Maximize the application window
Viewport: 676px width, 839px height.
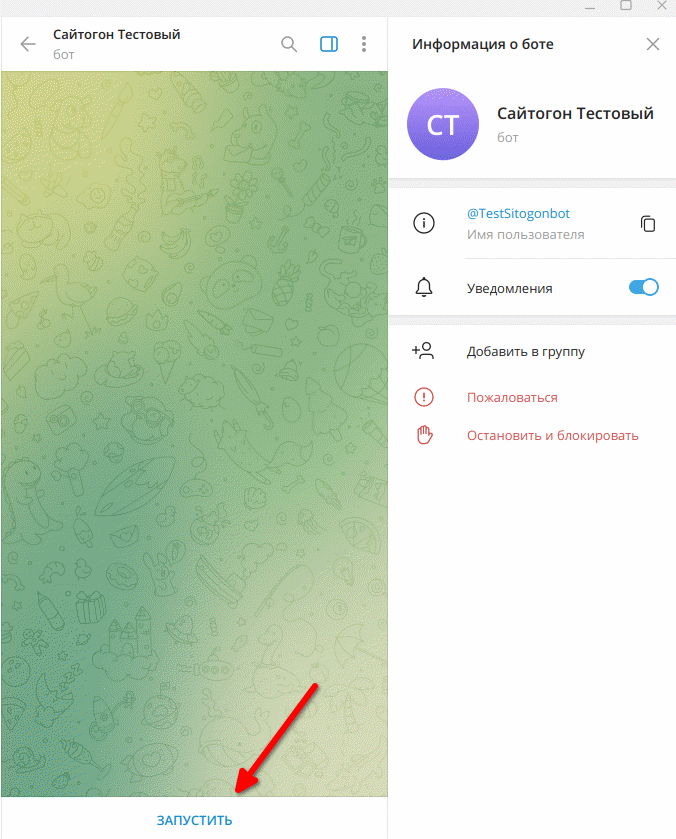pos(626,5)
